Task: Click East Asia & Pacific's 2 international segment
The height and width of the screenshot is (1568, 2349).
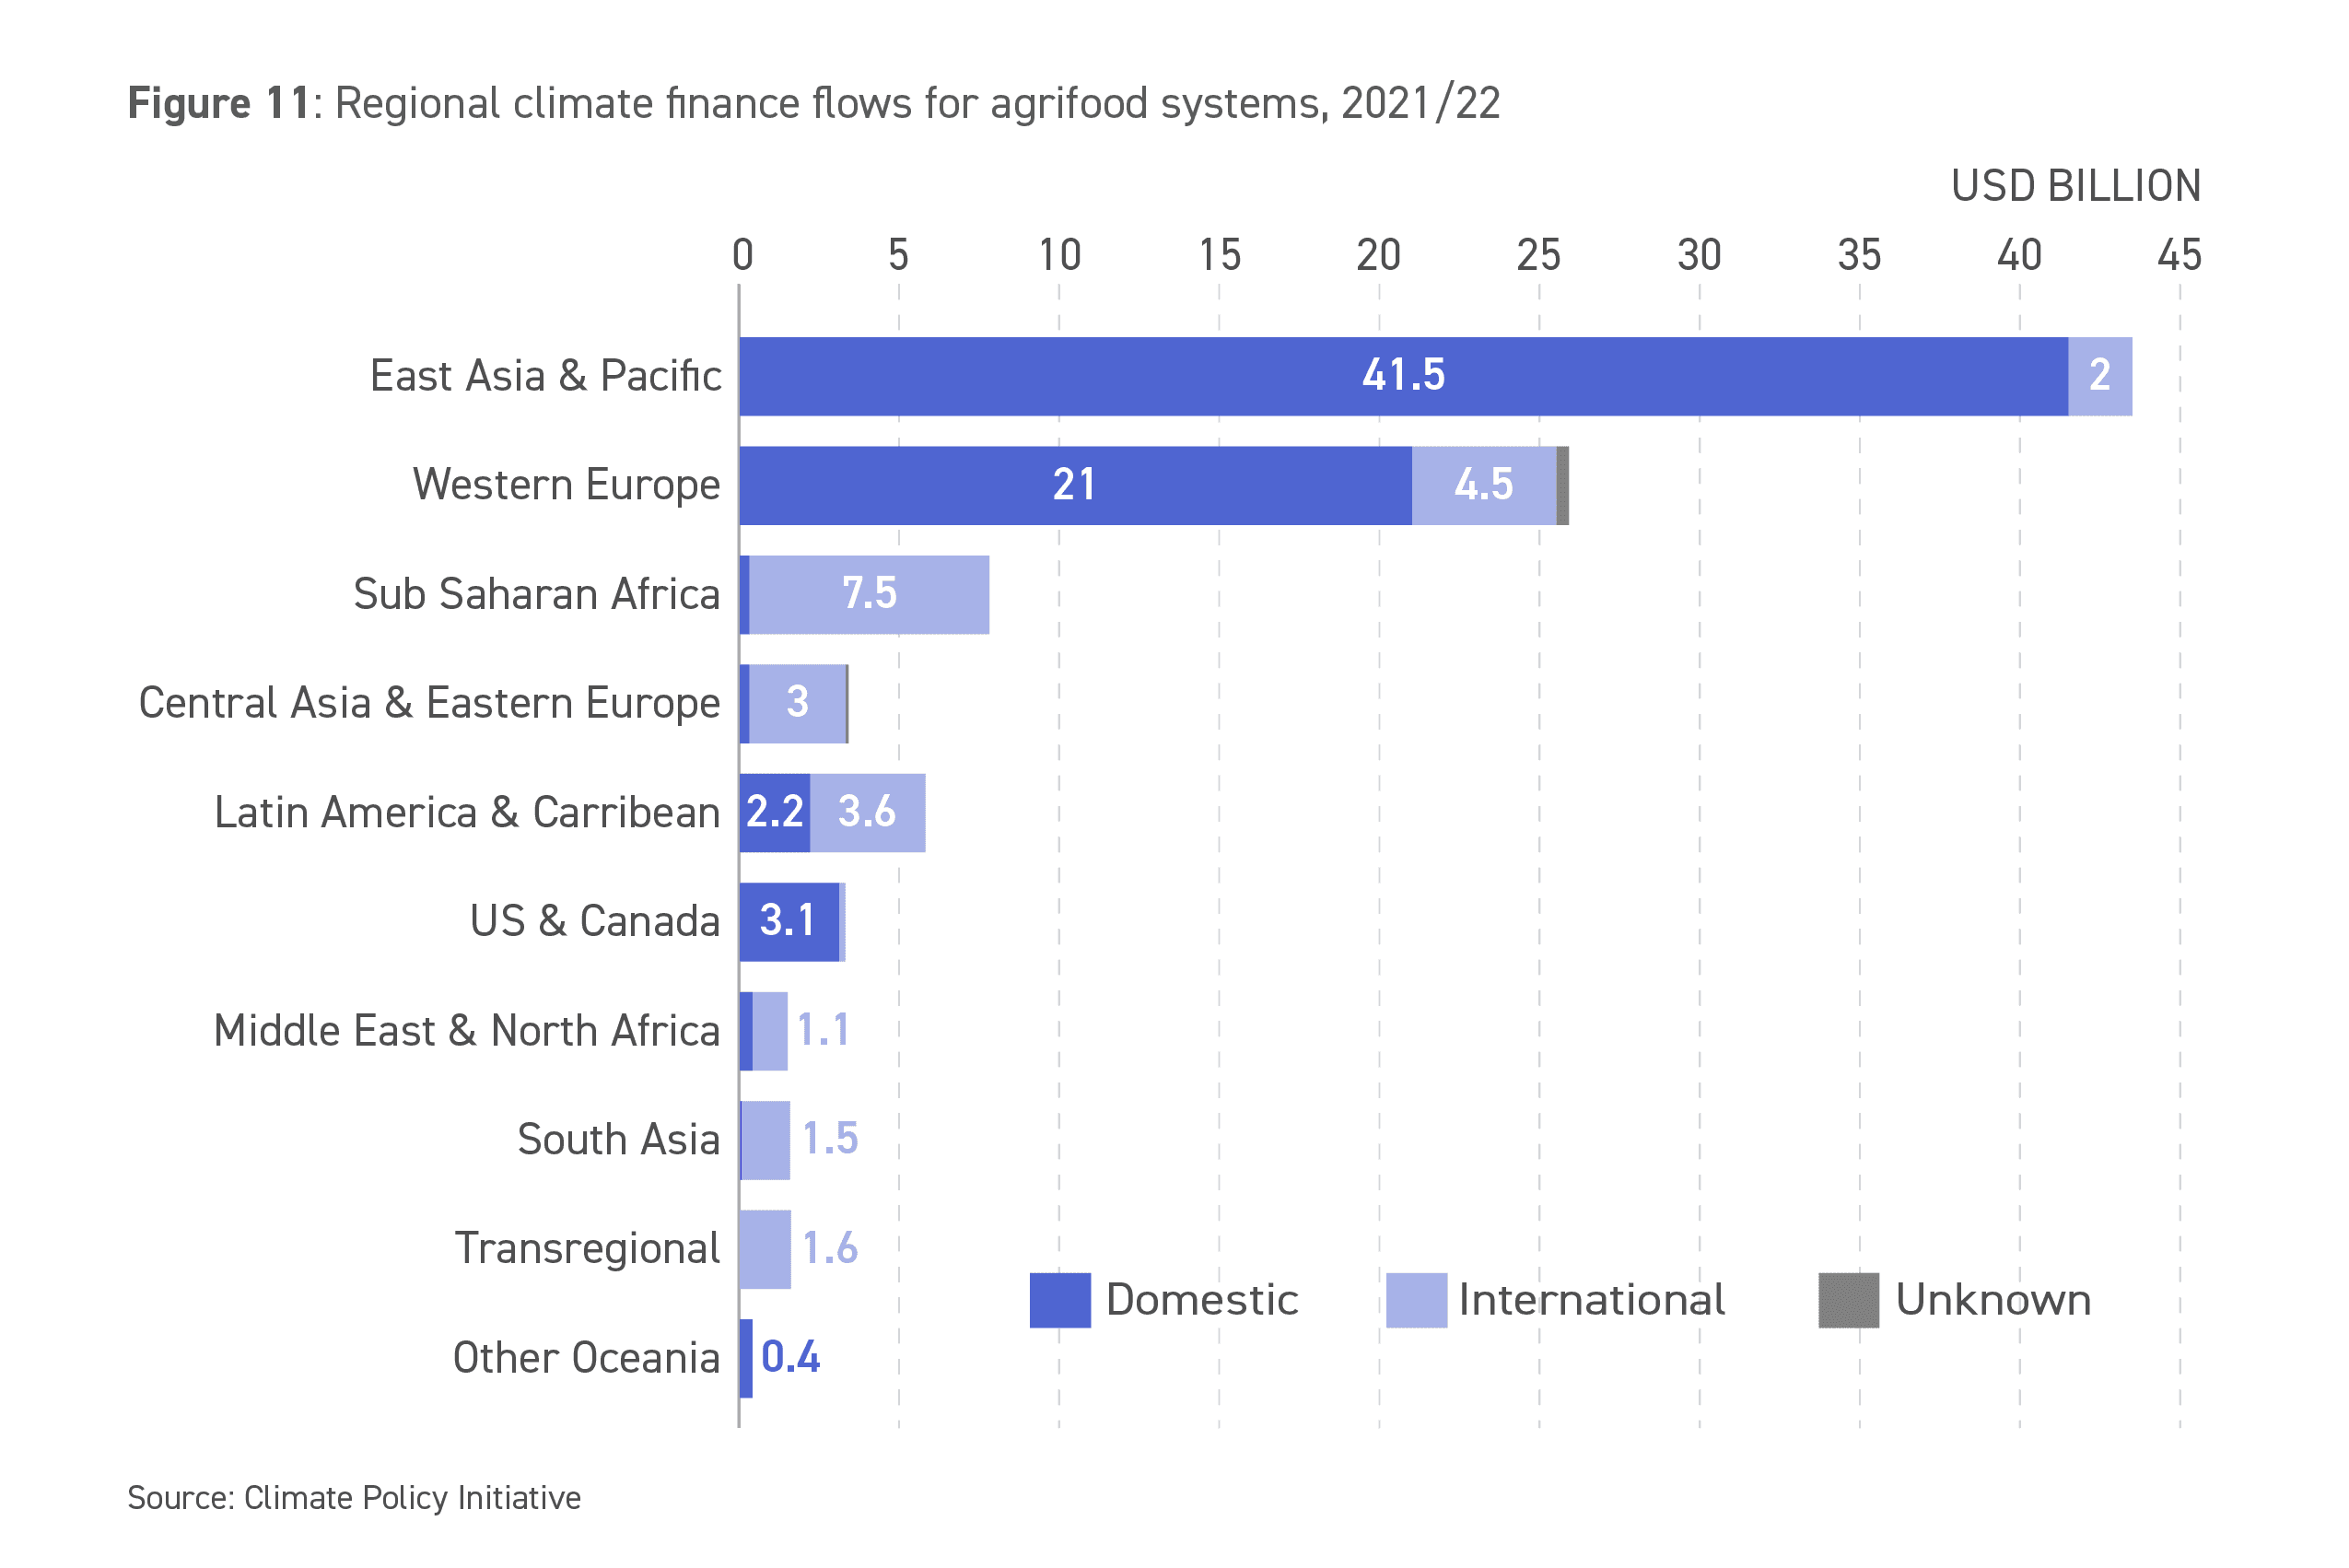Action: tap(2099, 376)
